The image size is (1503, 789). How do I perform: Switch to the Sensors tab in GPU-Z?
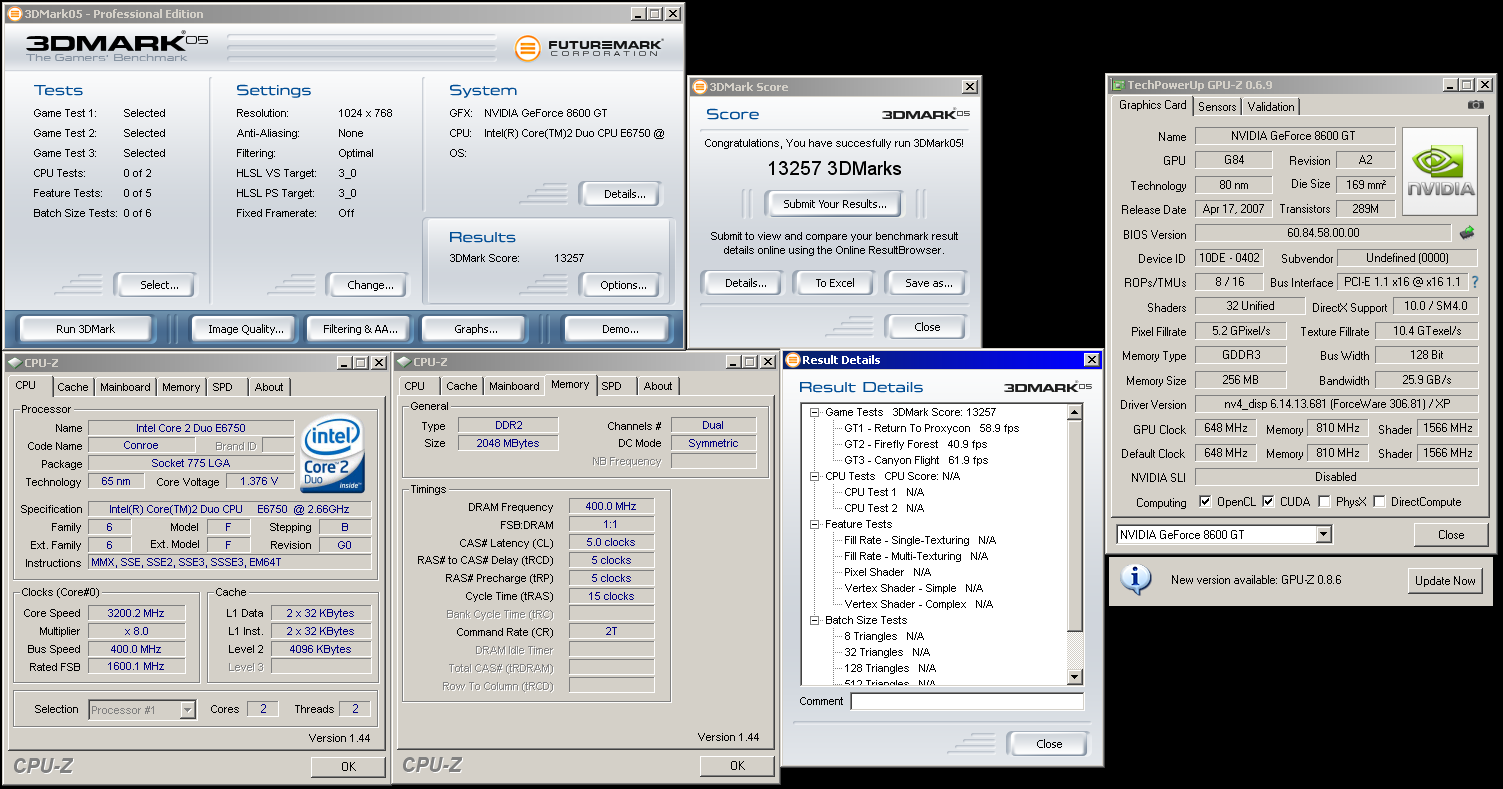click(1217, 106)
